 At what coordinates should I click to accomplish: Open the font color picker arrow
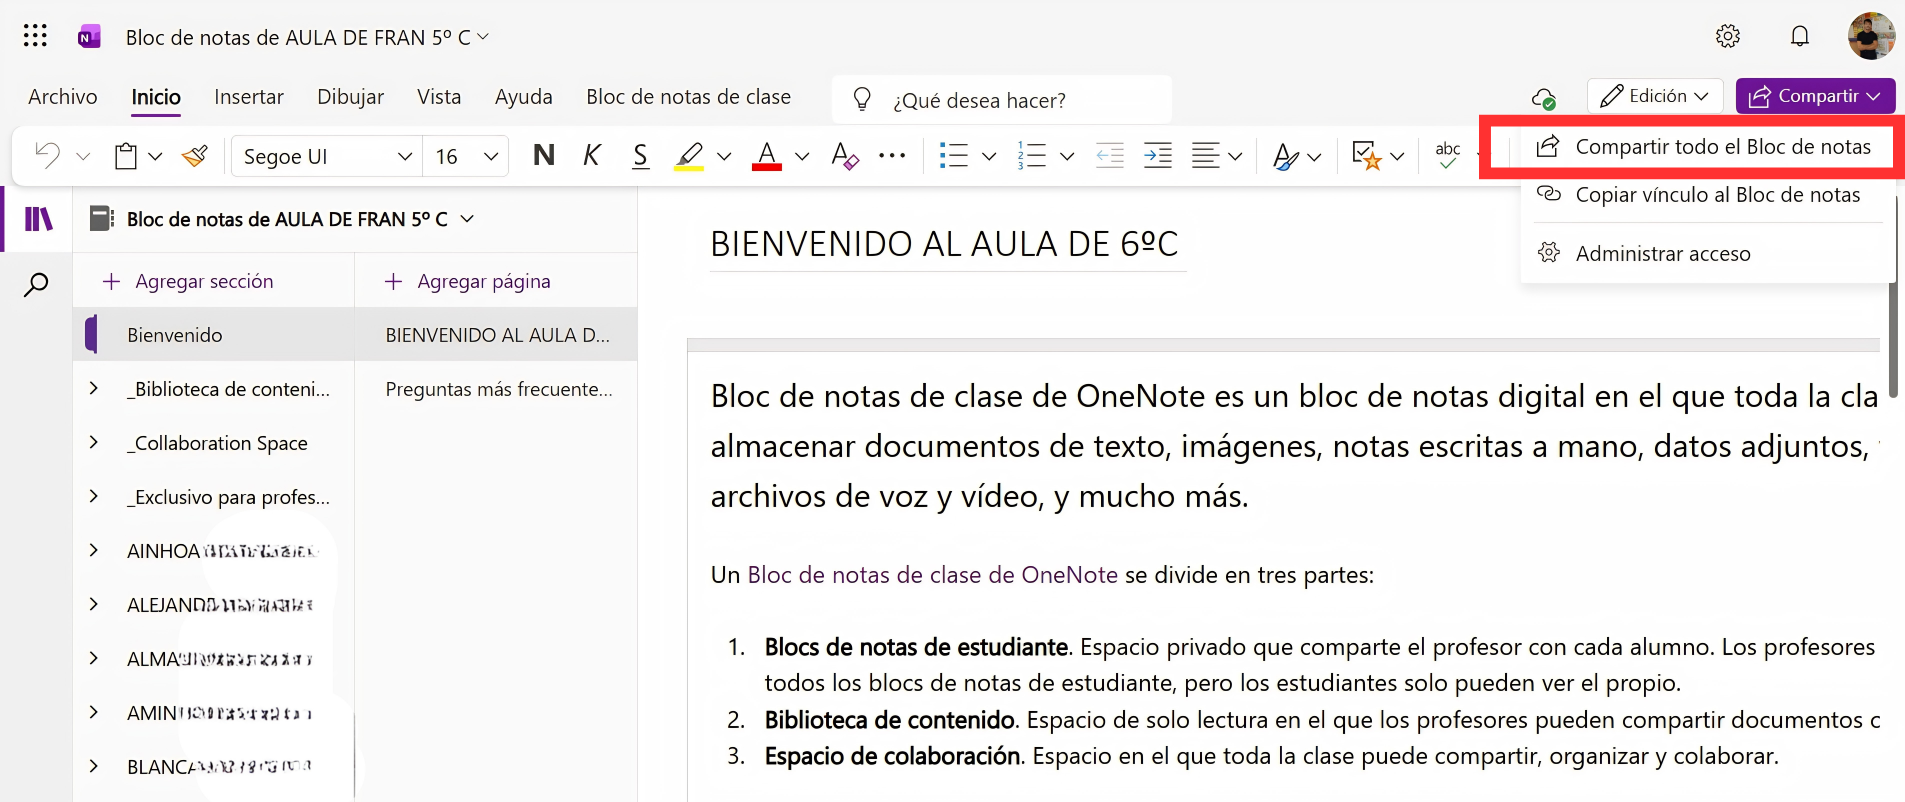(x=802, y=157)
